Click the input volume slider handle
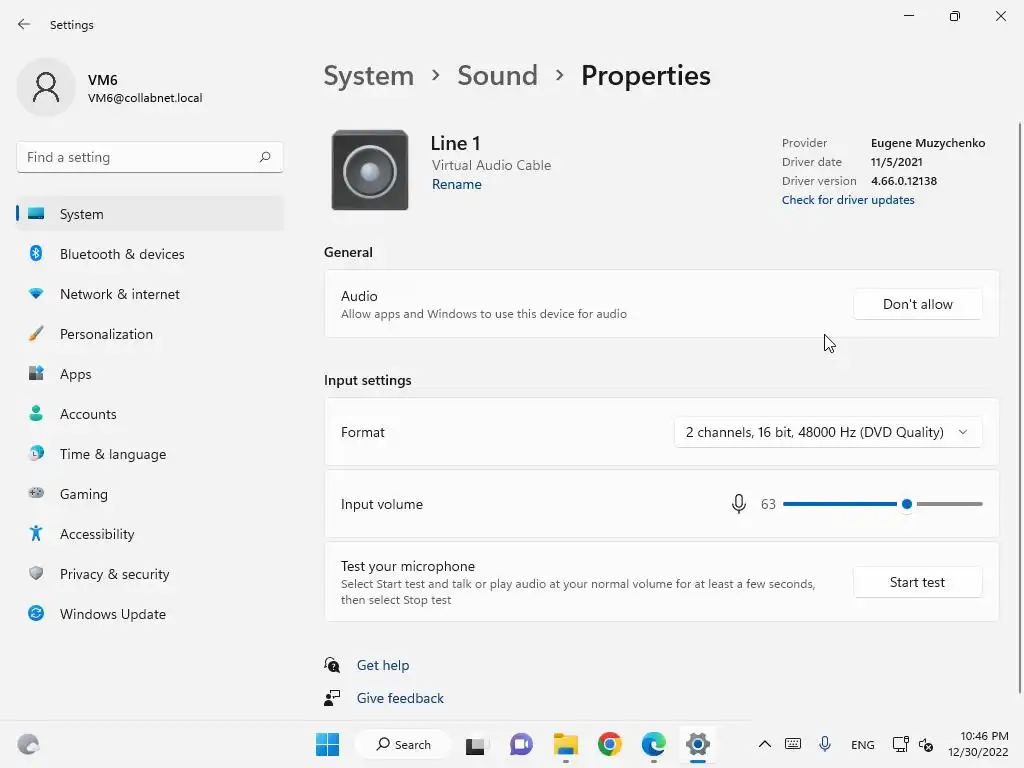The height and width of the screenshot is (768, 1024). point(907,504)
